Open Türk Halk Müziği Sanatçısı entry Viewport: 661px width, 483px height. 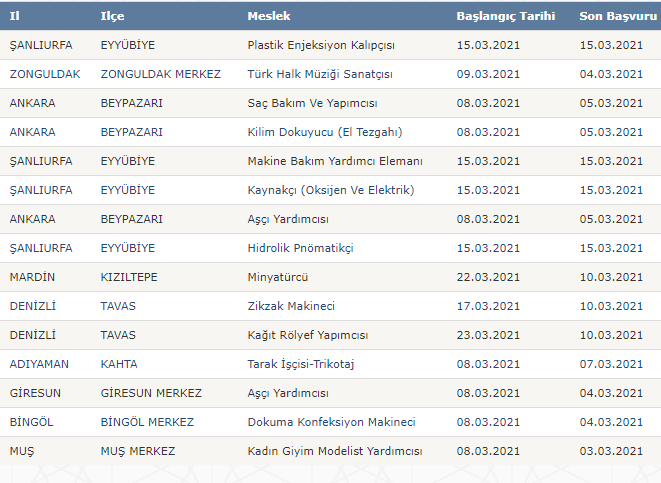coord(320,74)
